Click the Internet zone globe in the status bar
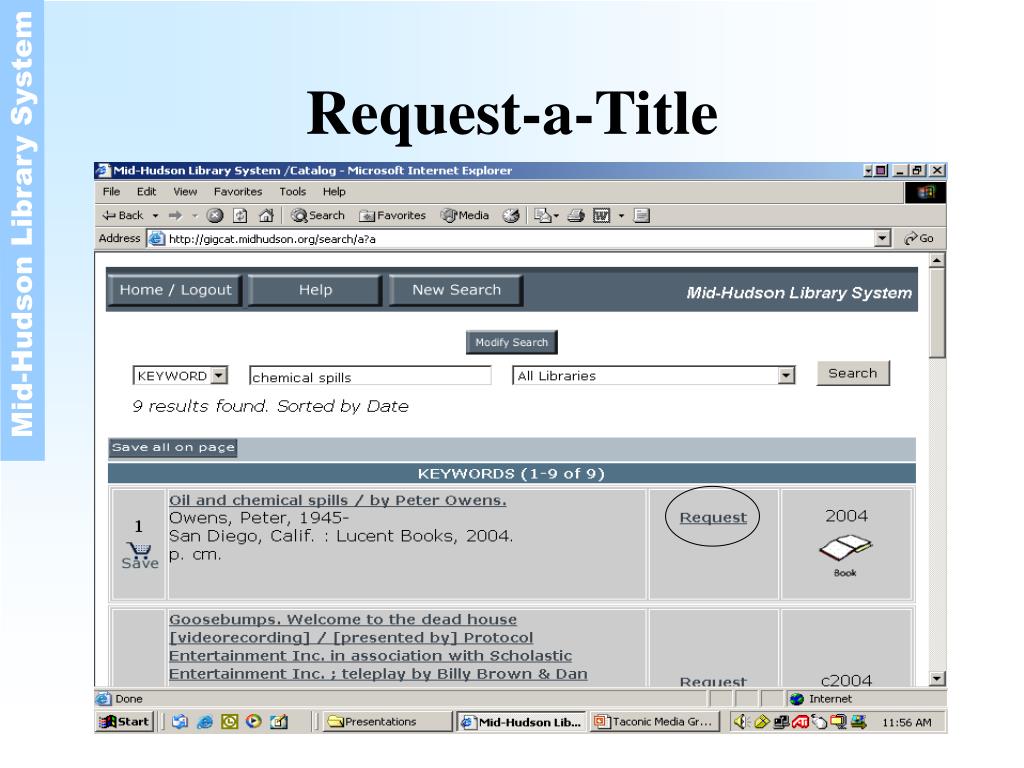 point(797,699)
